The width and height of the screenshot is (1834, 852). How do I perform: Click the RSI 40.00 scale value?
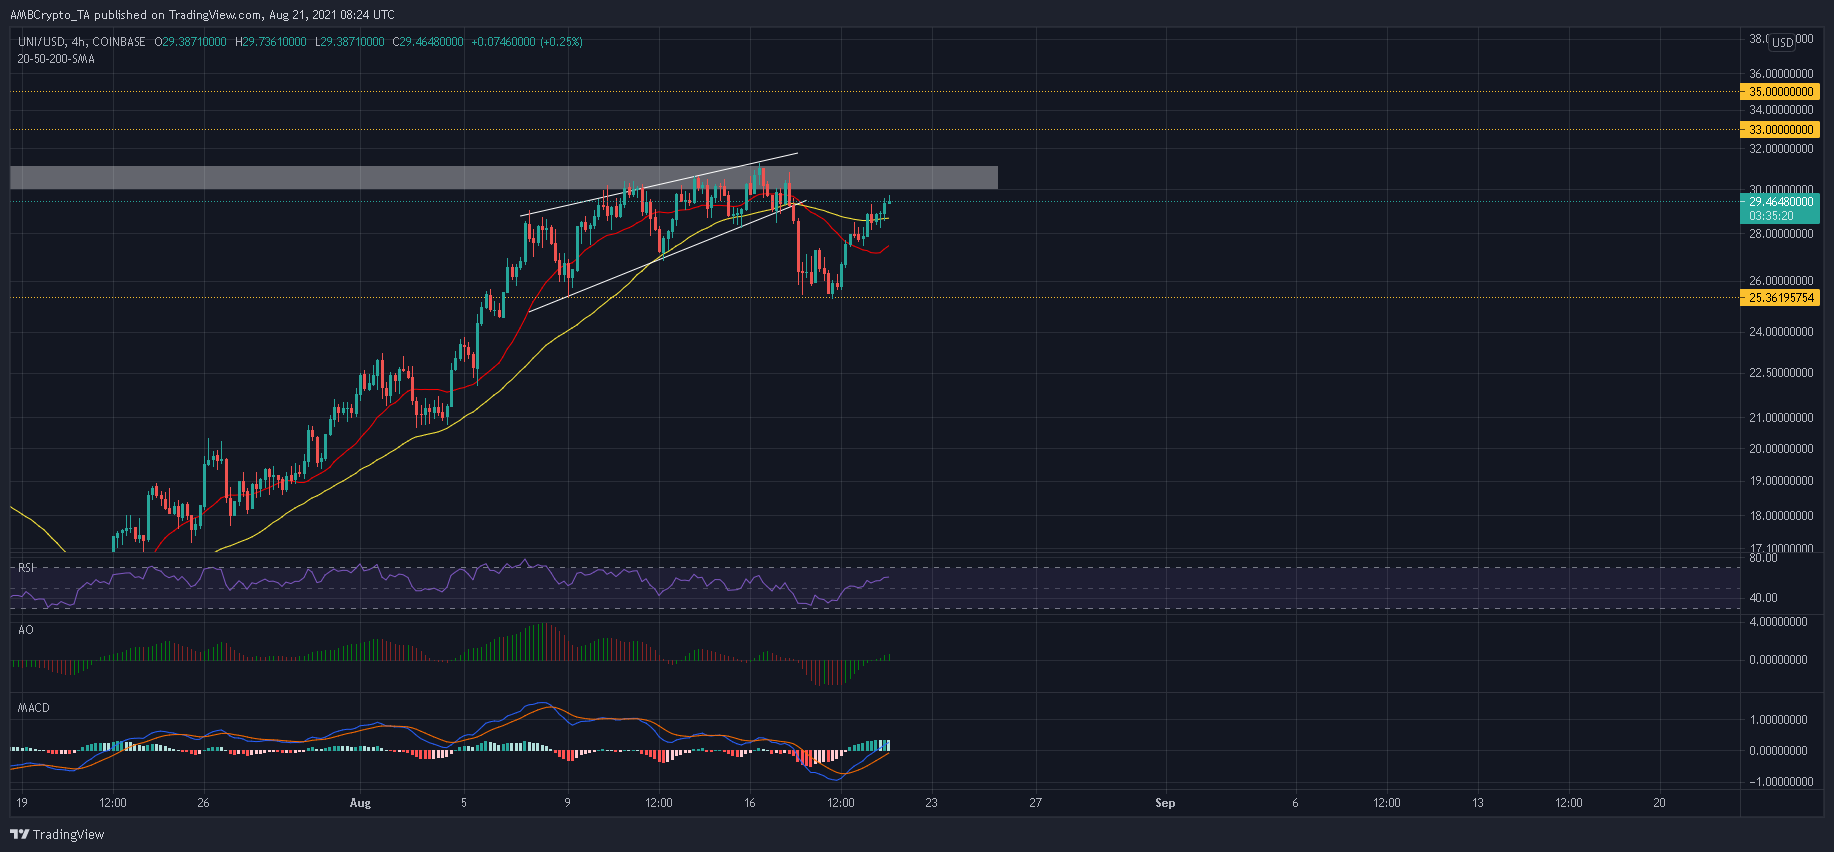[1763, 598]
